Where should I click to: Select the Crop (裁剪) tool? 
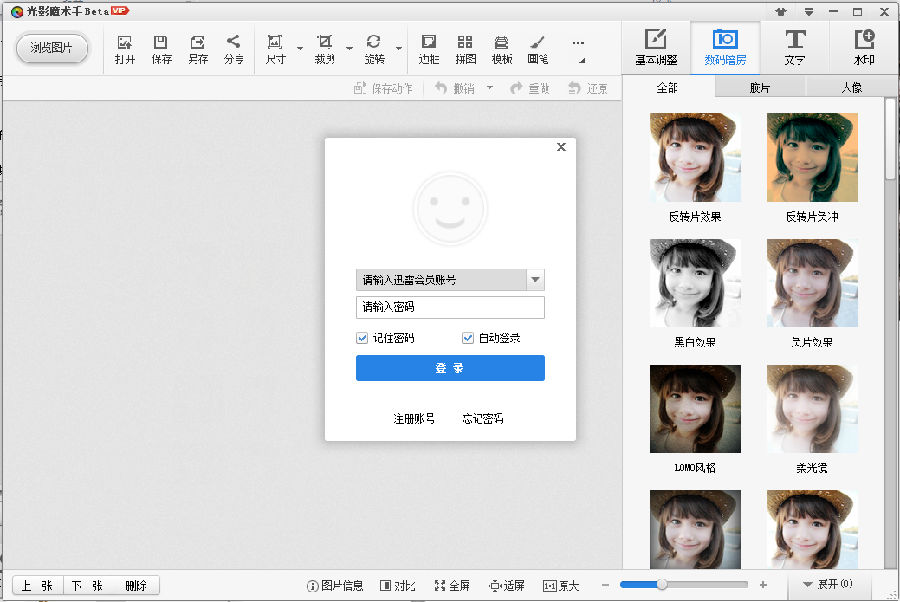(x=324, y=48)
